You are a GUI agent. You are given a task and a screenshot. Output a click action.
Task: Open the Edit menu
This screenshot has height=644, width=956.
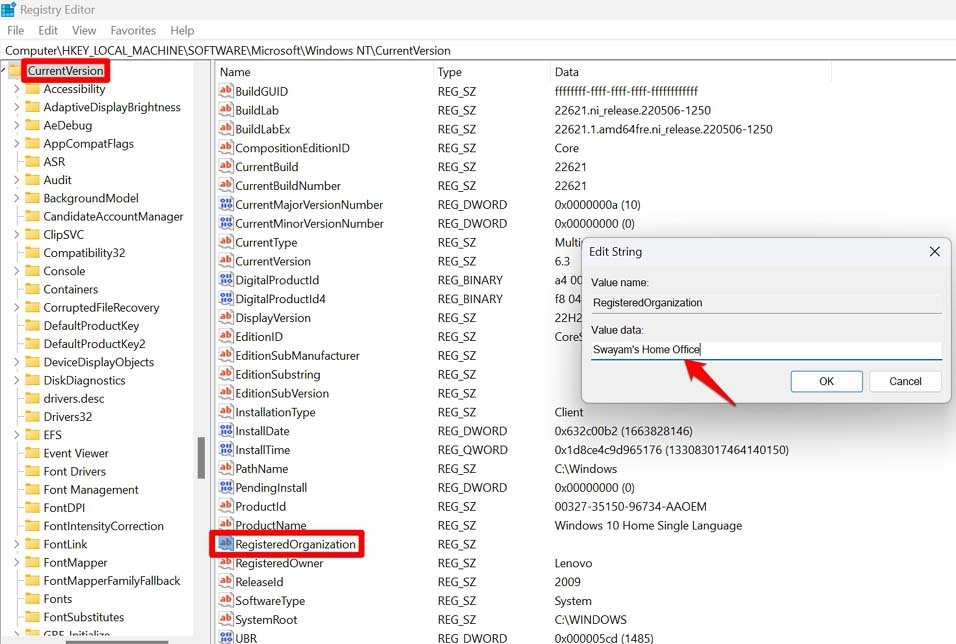pyautogui.click(x=48, y=30)
